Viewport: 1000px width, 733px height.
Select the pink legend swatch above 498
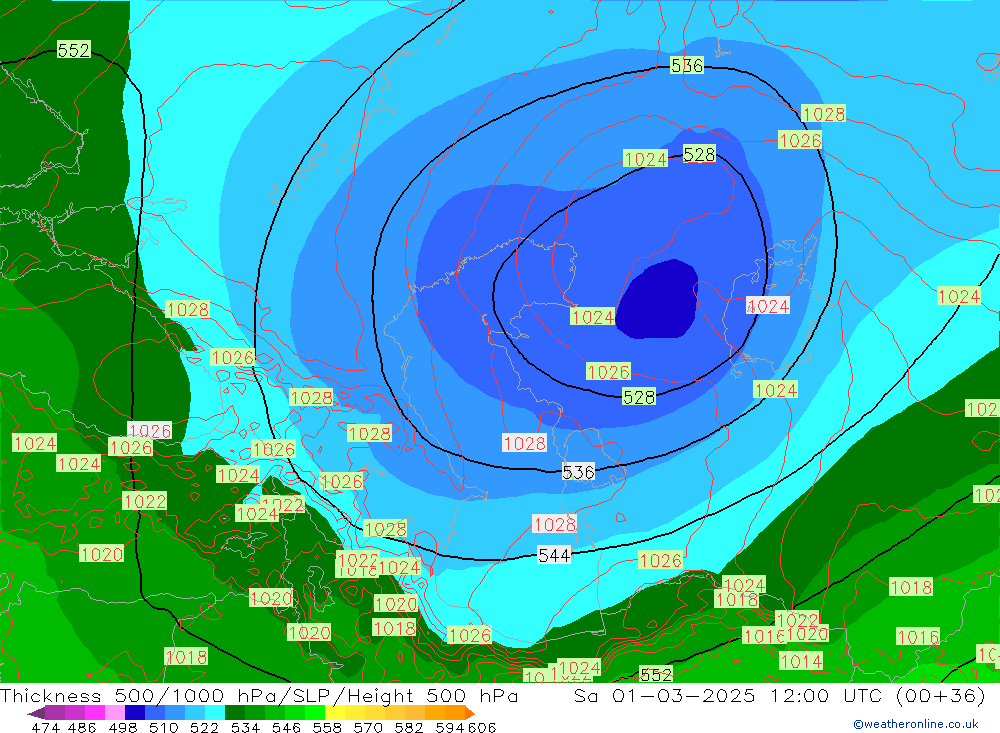pyautogui.click(x=115, y=713)
